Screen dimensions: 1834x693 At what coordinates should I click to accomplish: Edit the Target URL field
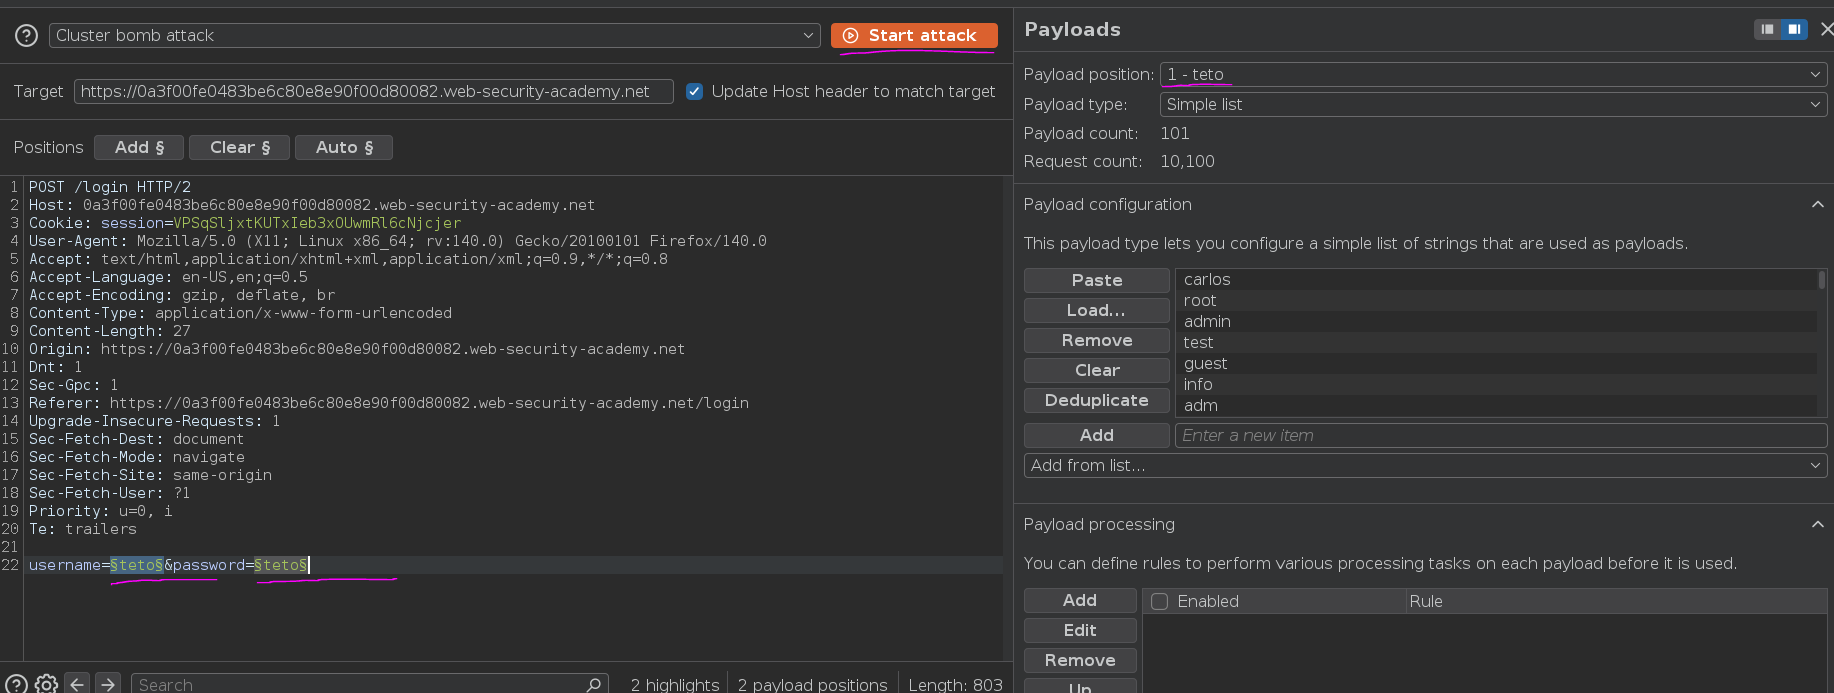(373, 92)
